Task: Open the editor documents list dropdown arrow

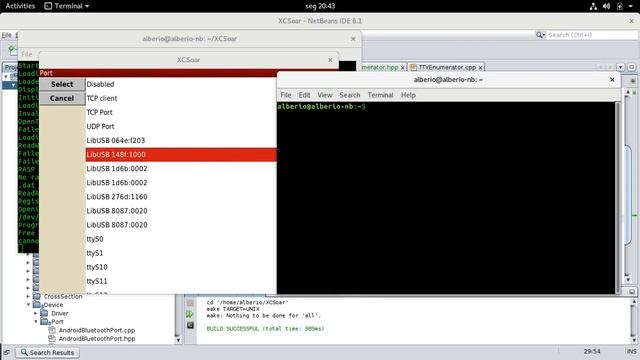Action: coord(621,67)
